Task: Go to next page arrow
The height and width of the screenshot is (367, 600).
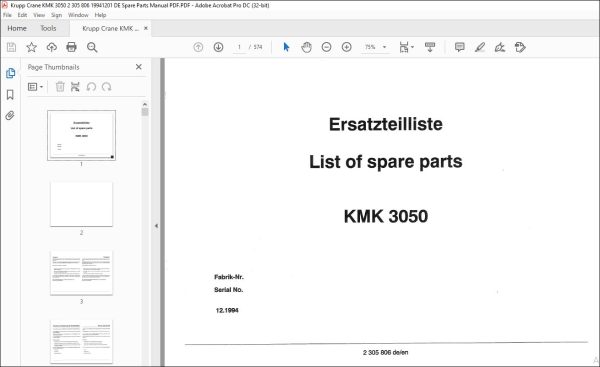Action: click(x=218, y=47)
